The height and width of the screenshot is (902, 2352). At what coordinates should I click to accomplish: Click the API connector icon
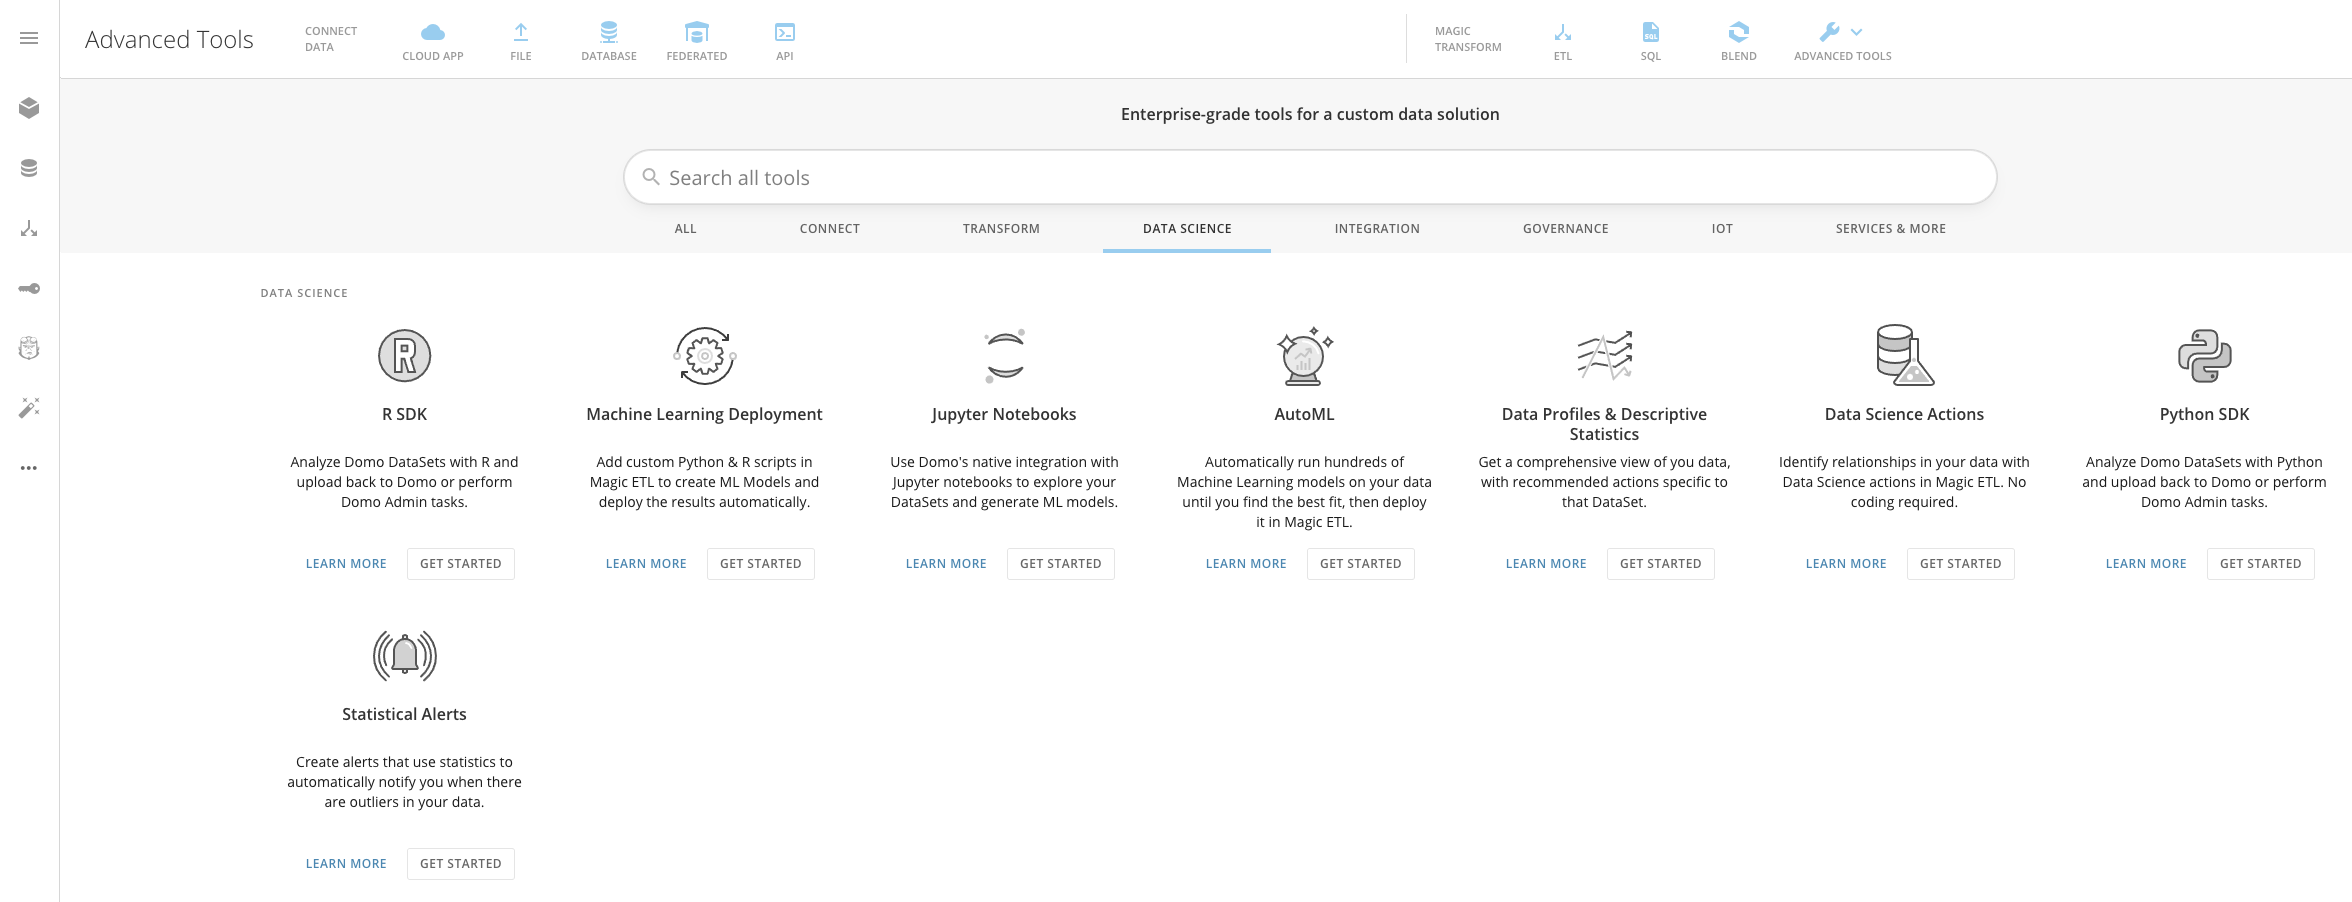pyautogui.click(x=785, y=32)
